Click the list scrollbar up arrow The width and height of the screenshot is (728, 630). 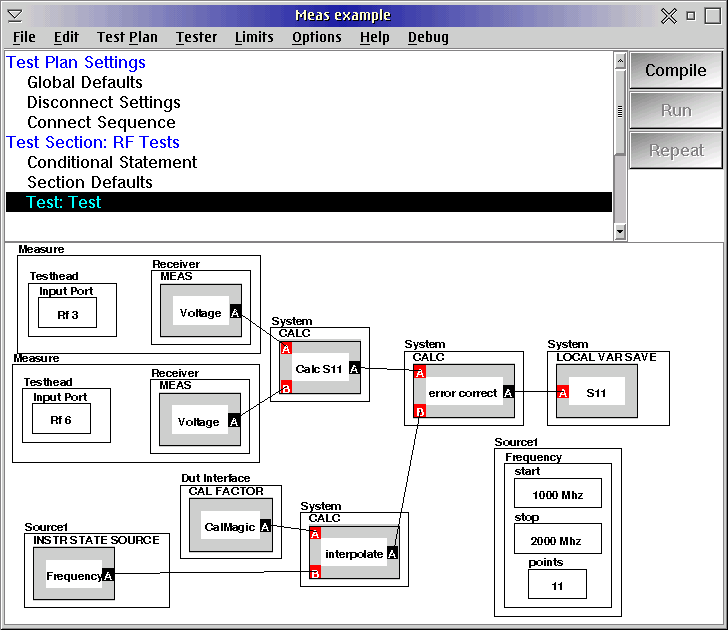point(620,61)
